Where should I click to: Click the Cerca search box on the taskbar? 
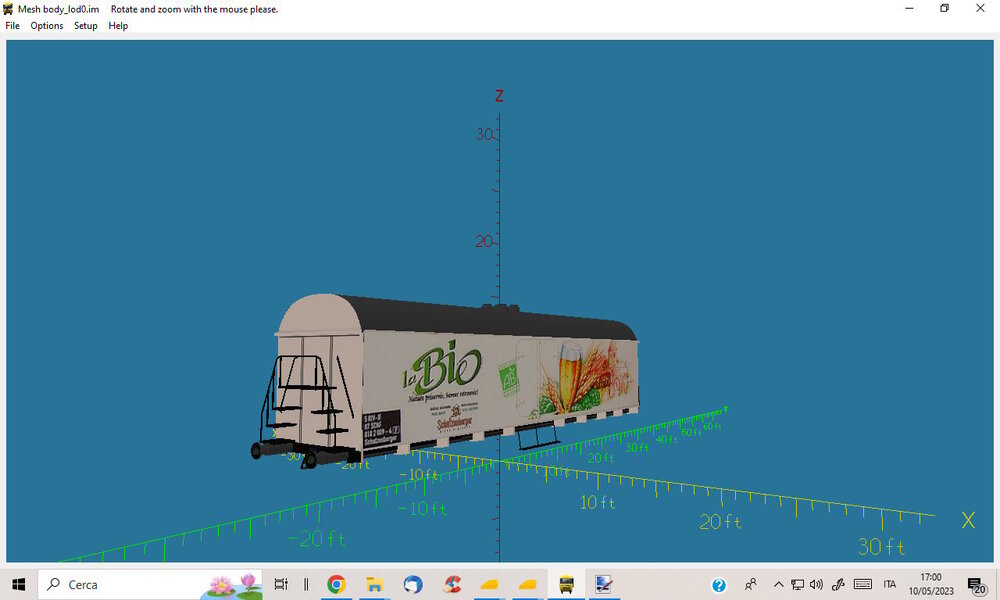(x=151, y=584)
